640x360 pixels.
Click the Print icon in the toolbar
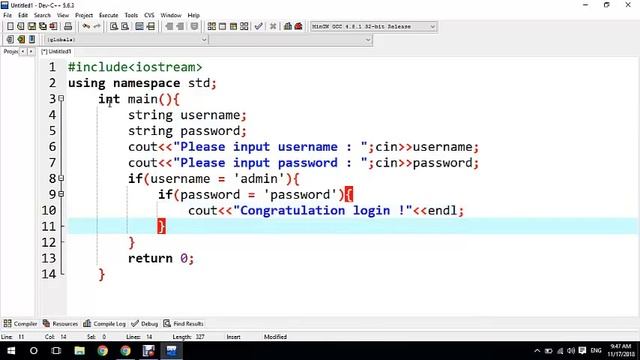click(68, 27)
